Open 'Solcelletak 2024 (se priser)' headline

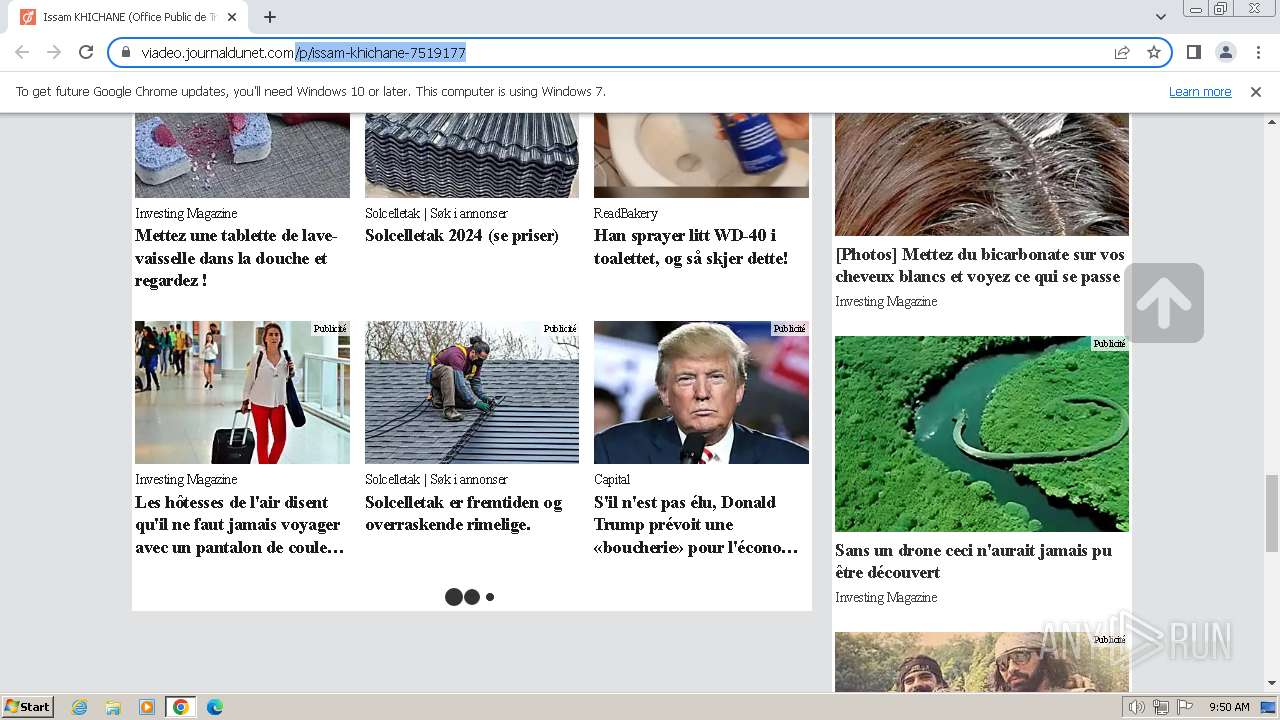462,236
